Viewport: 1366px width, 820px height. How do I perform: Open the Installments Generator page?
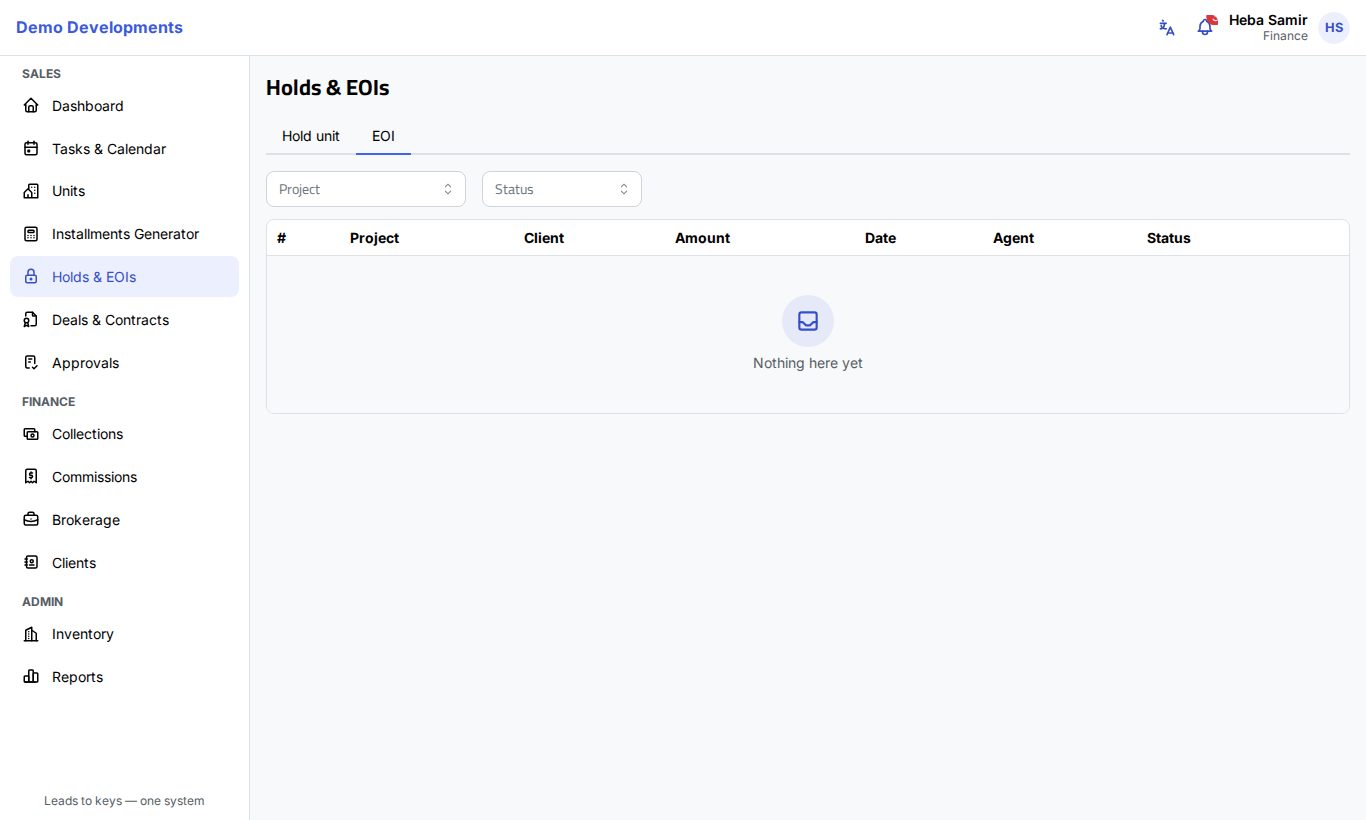(x=124, y=234)
